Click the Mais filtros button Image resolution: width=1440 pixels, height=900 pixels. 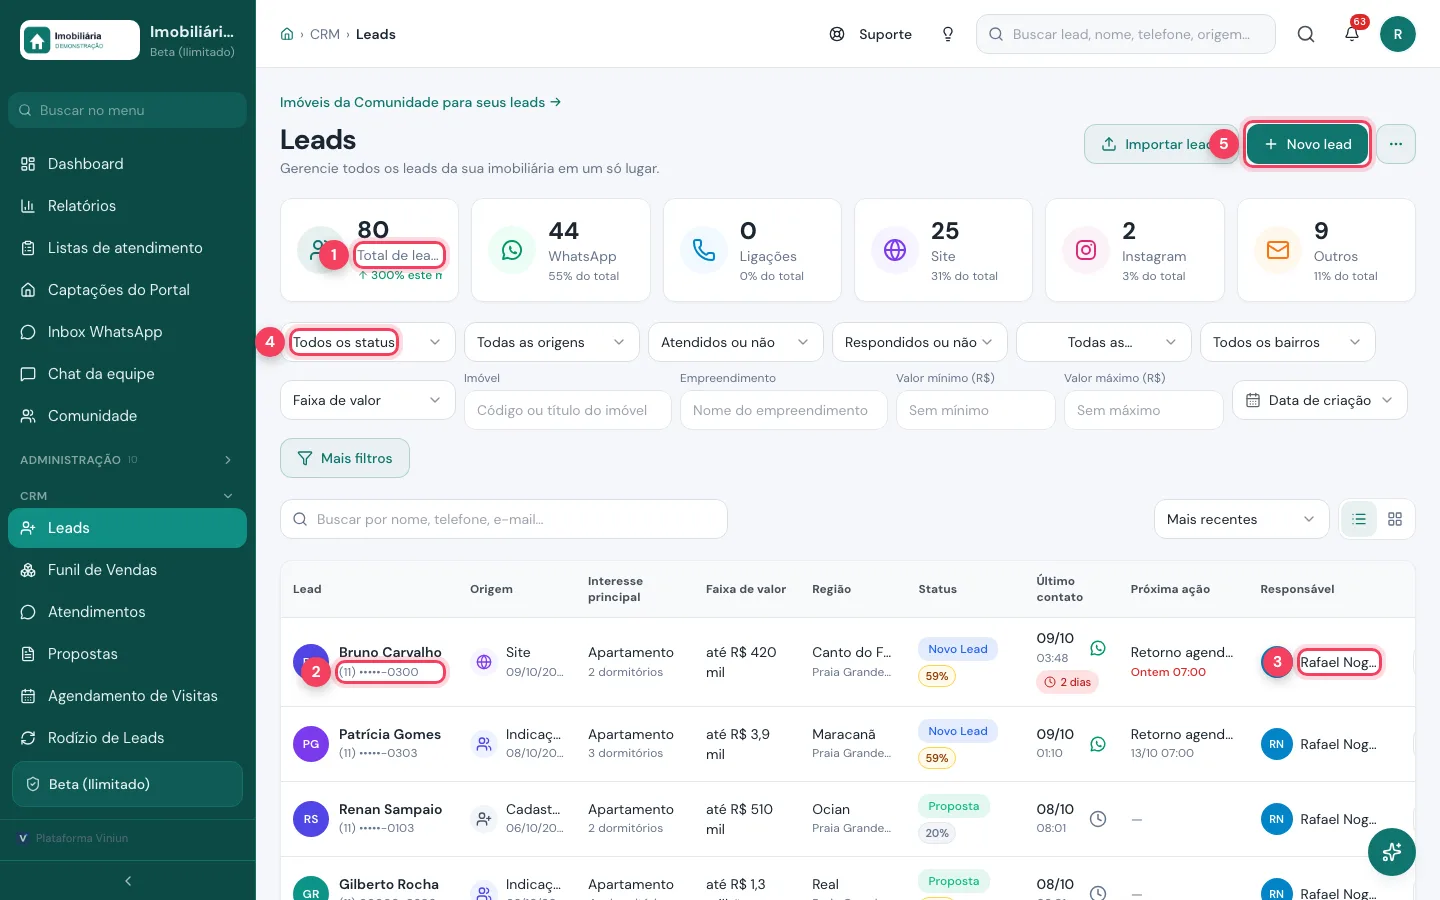(x=345, y=458)
